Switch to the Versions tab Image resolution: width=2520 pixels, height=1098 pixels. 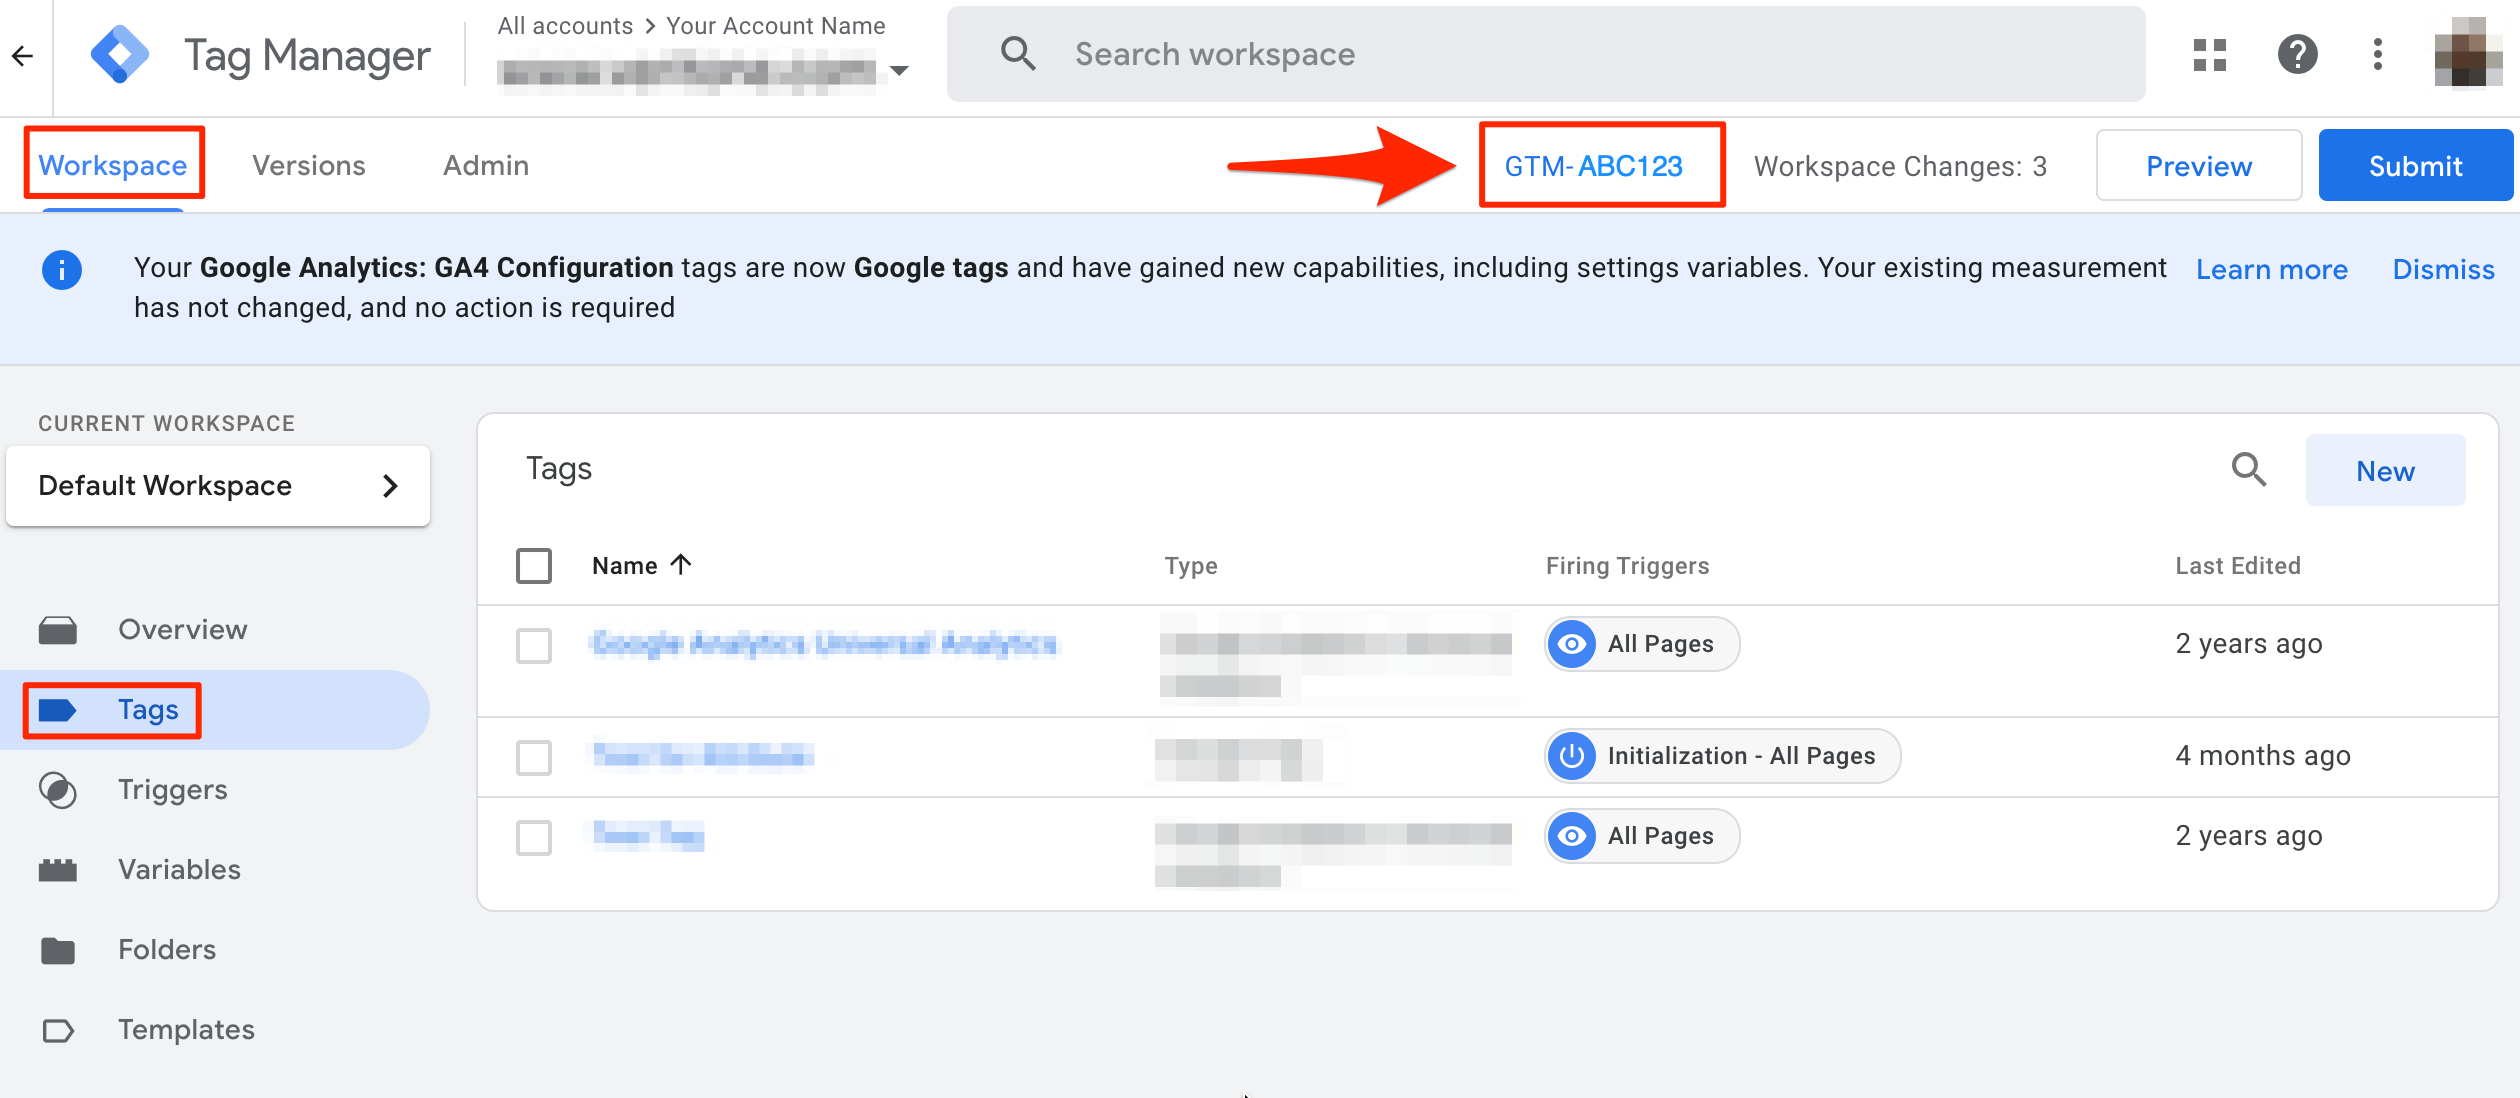point(308,166)
